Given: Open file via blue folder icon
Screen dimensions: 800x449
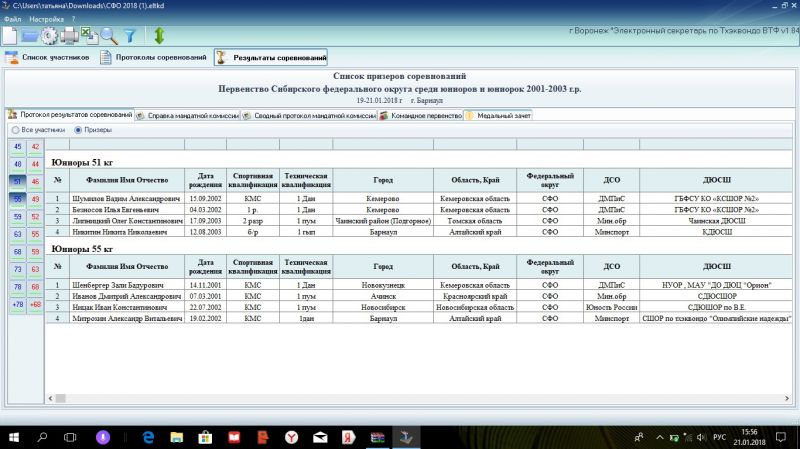Looking at the screenshot, I should (30, 35).
